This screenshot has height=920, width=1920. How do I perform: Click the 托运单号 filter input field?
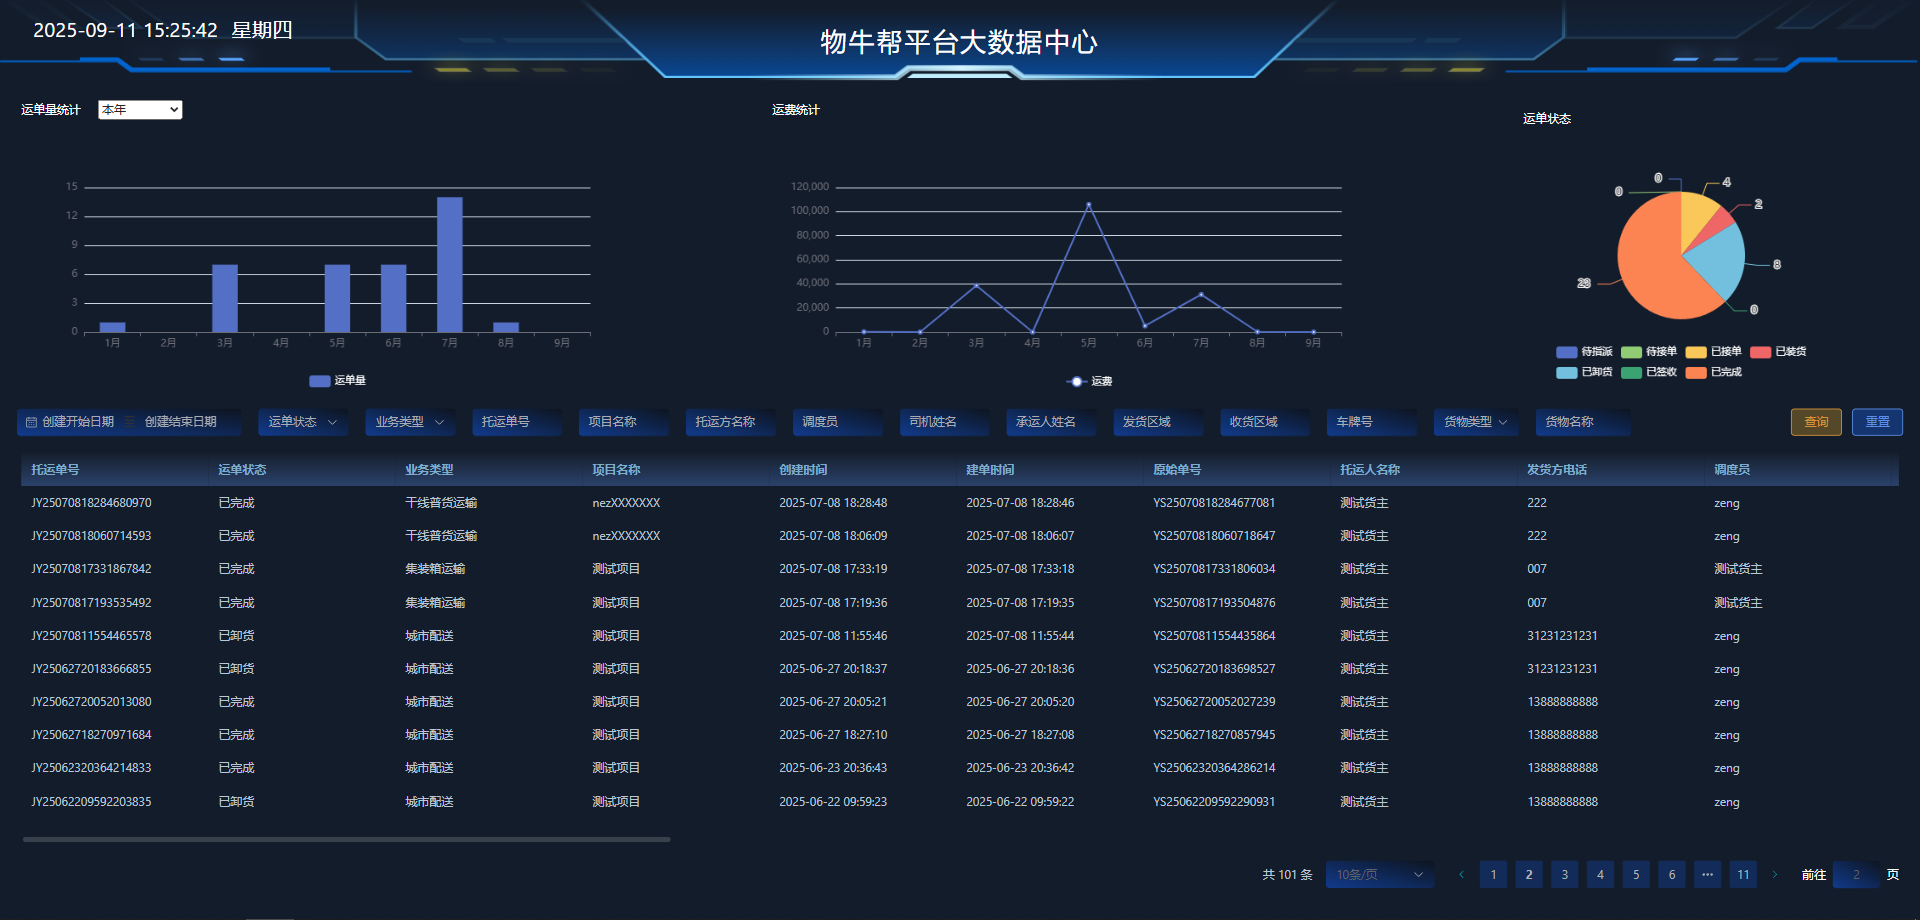click(x=516, y=423)
